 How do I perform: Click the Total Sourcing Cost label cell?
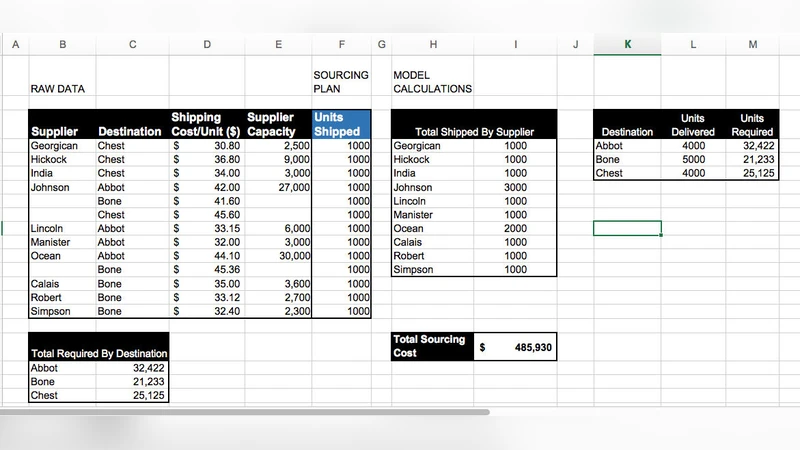(432, 346)
